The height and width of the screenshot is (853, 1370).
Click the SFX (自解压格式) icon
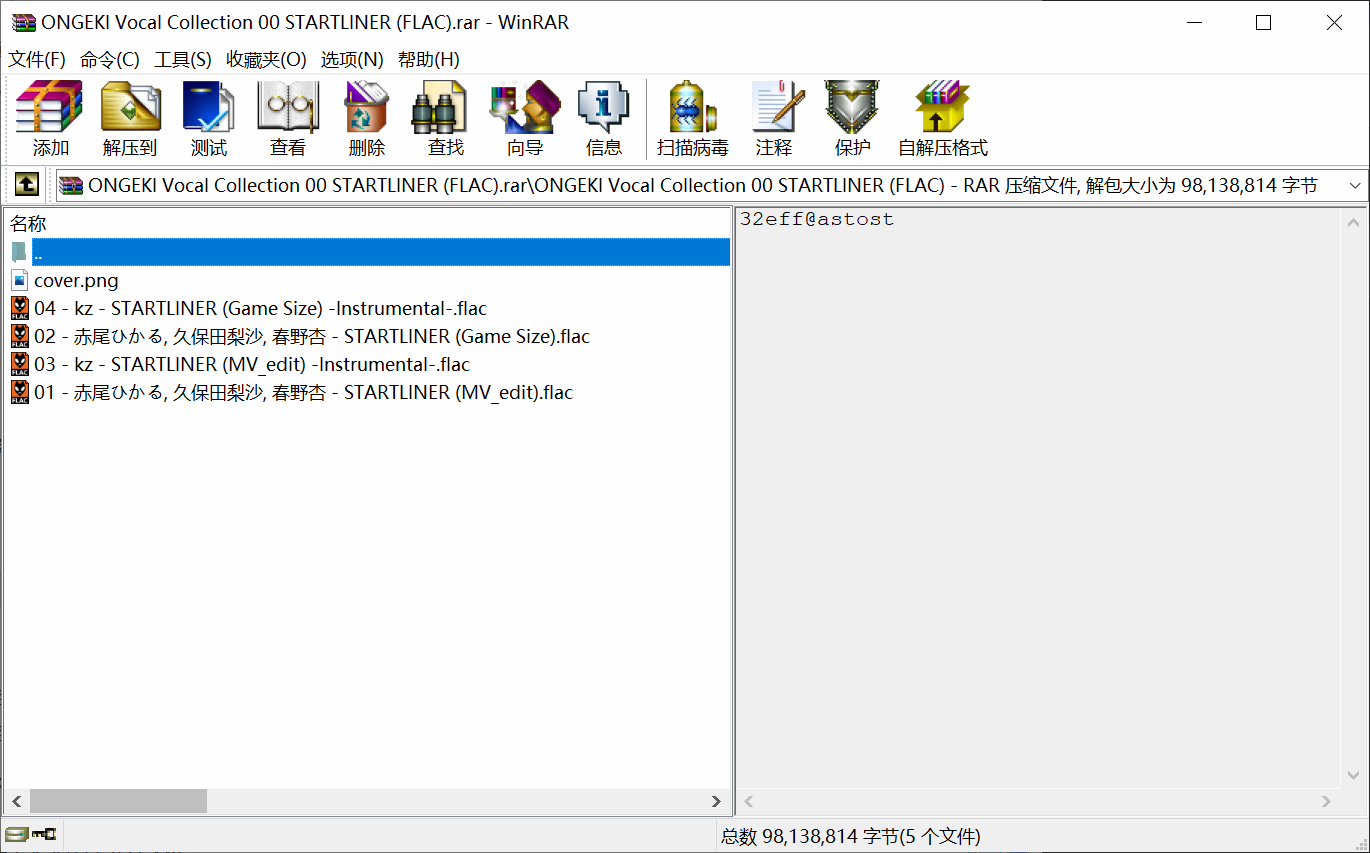[x=943, y=119]
